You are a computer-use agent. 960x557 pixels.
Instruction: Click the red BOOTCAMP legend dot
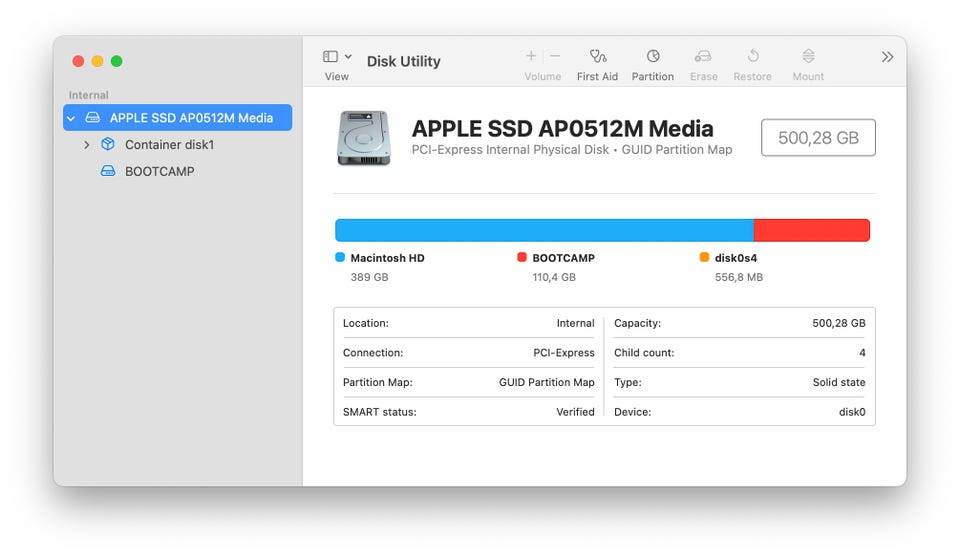pyautogui.click(x=522, y=257)
